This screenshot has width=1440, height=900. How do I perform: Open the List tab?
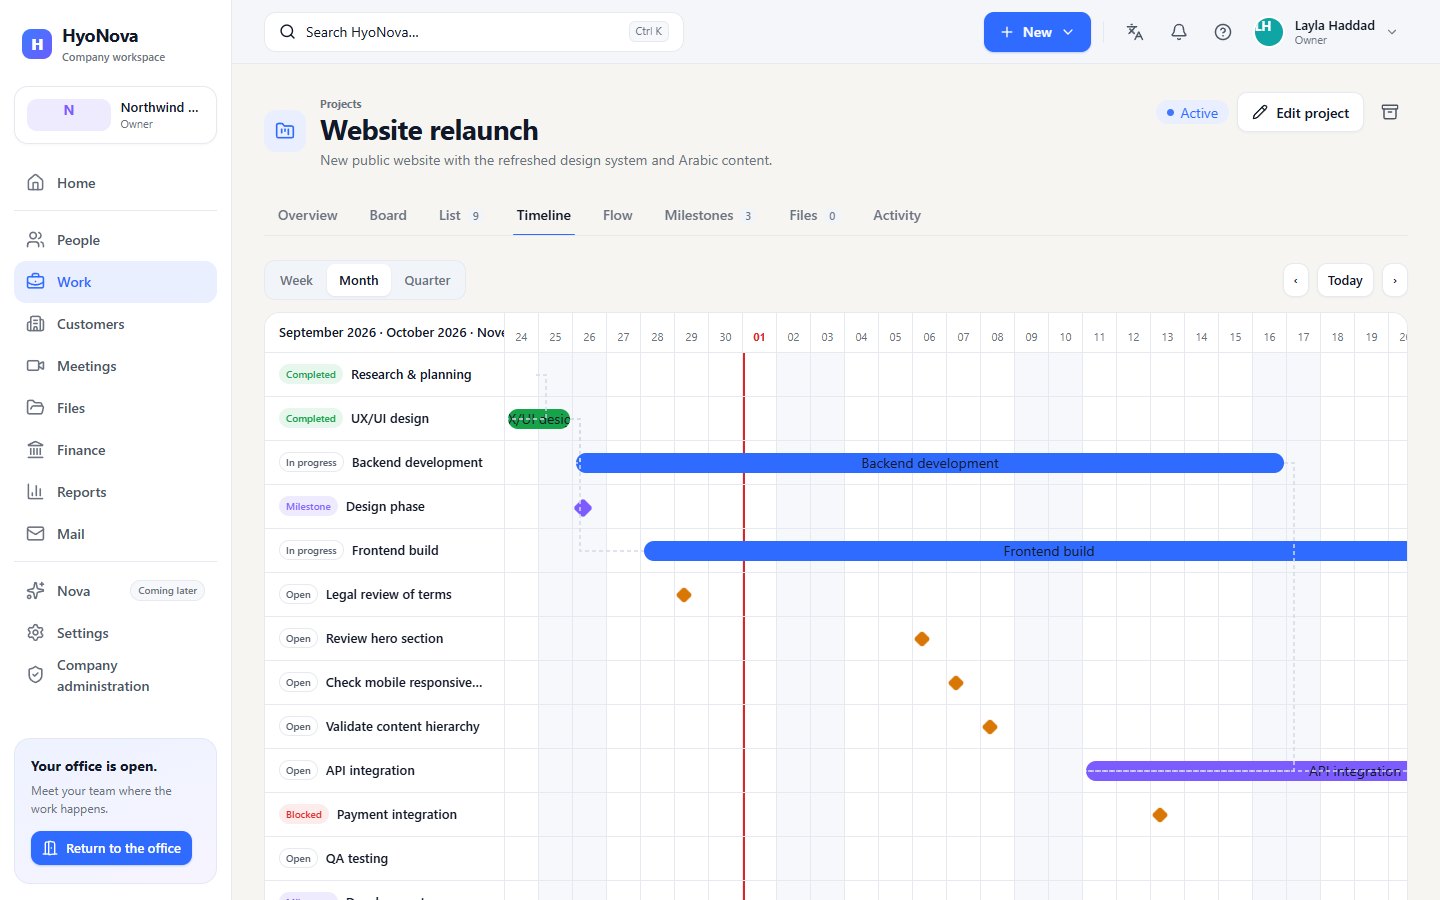(x=459, y=215)
